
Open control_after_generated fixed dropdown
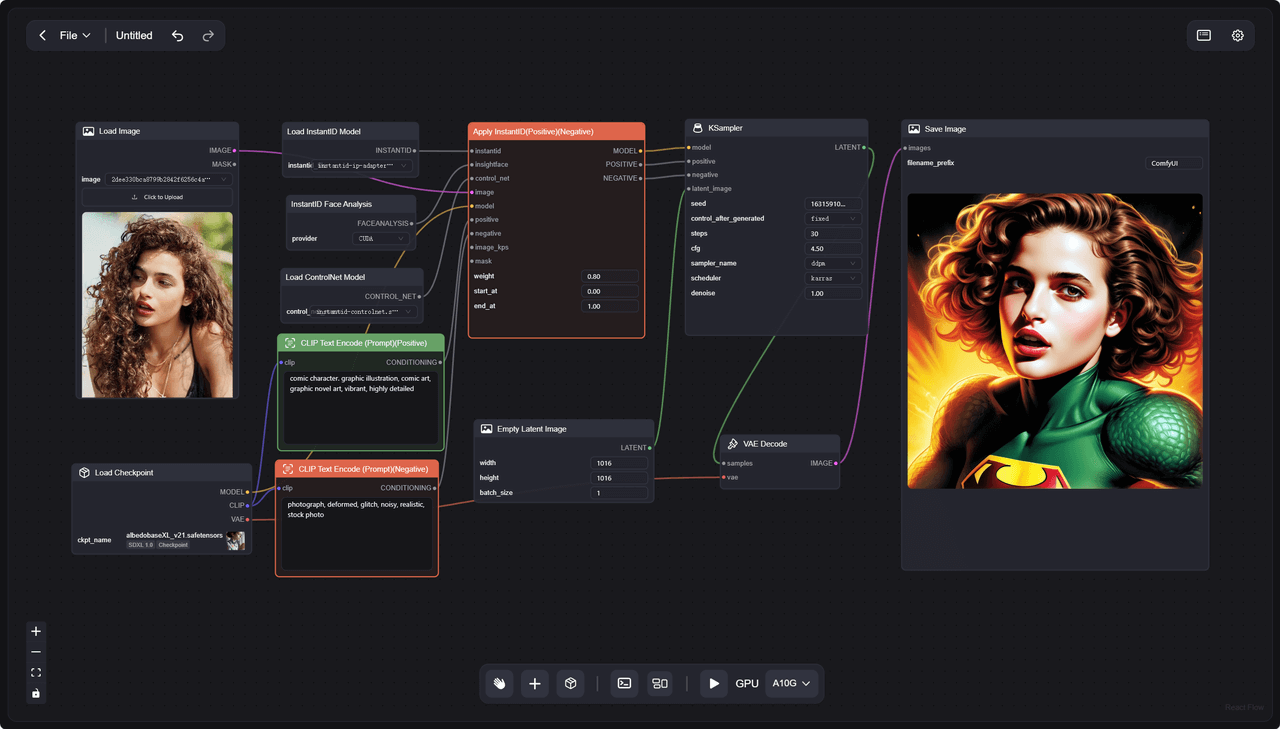pos(834,218)
